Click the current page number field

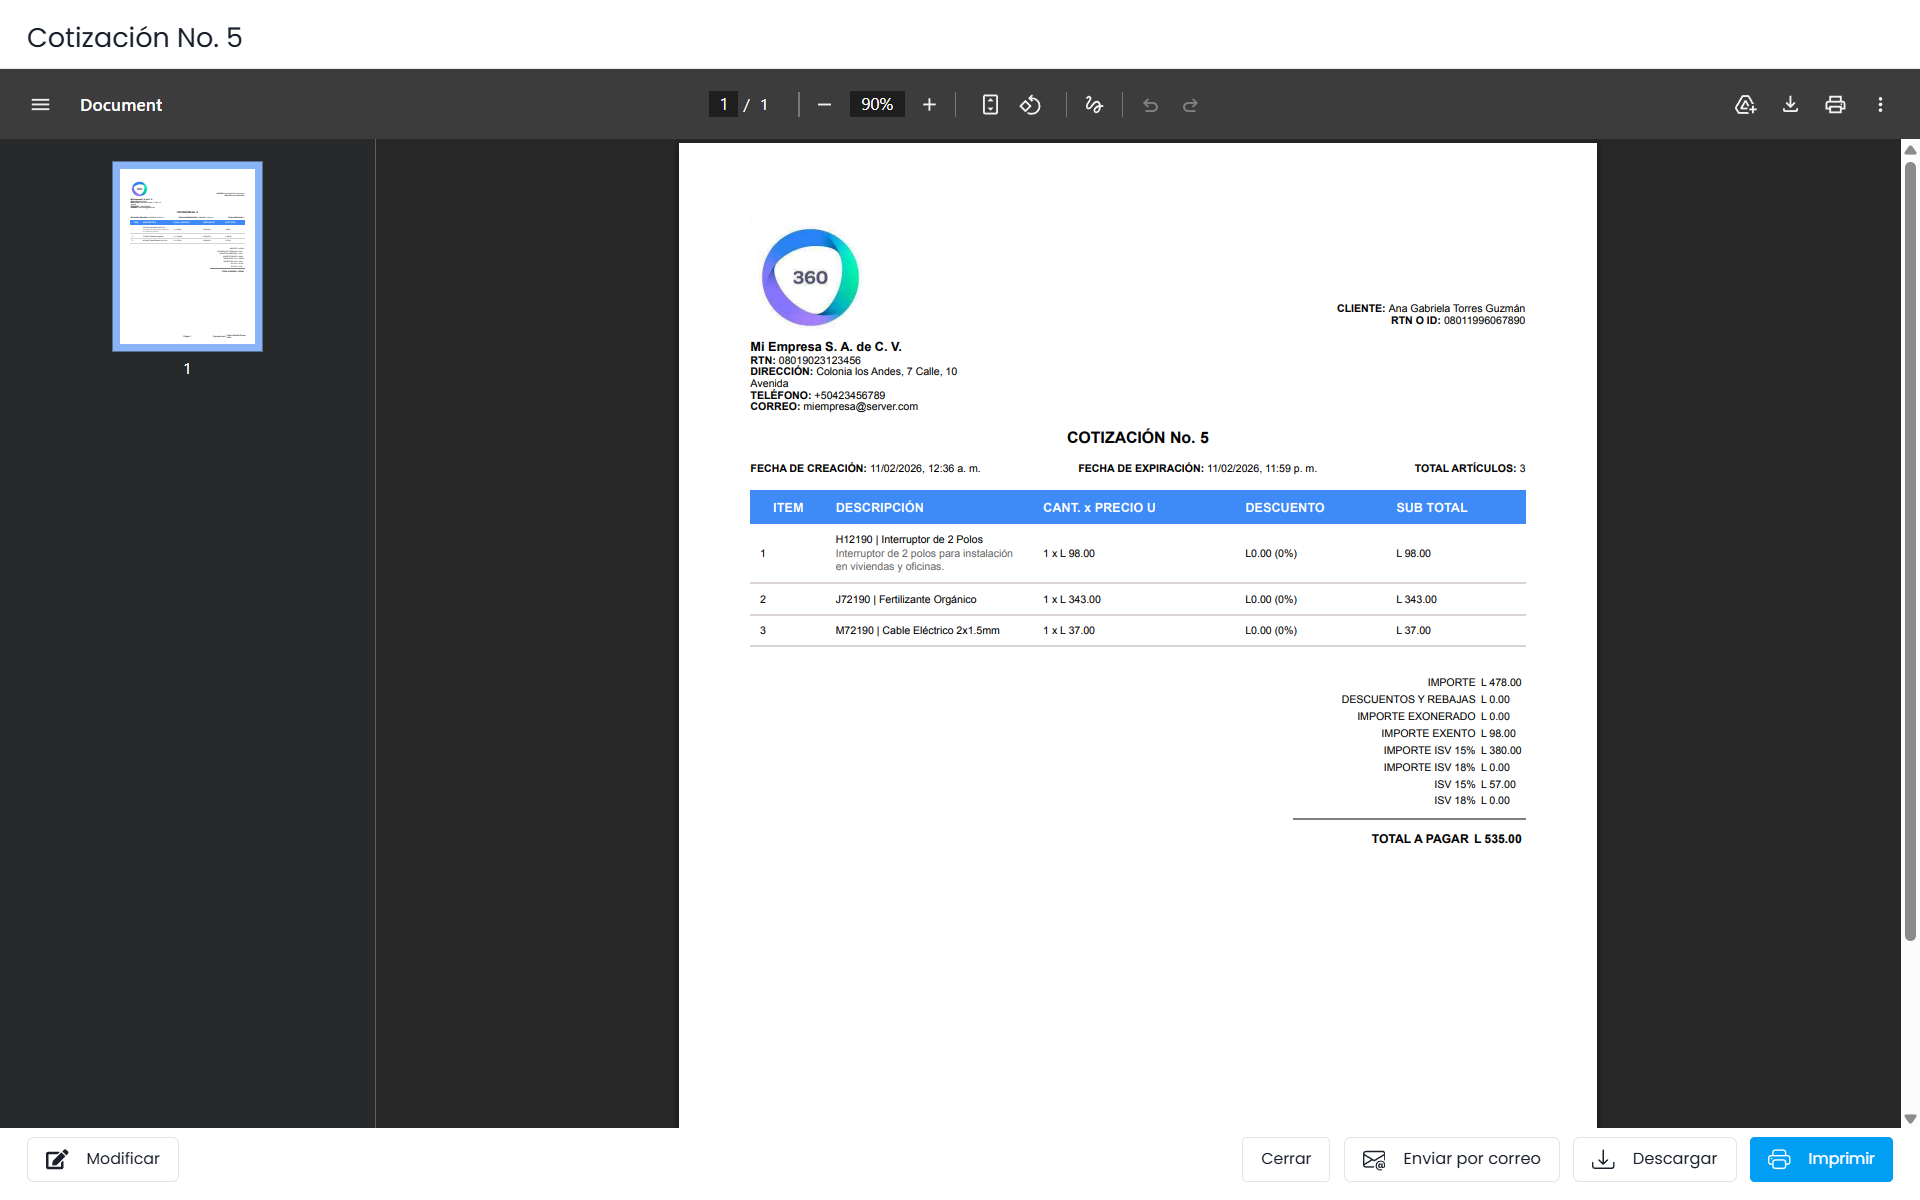[724, 105]
